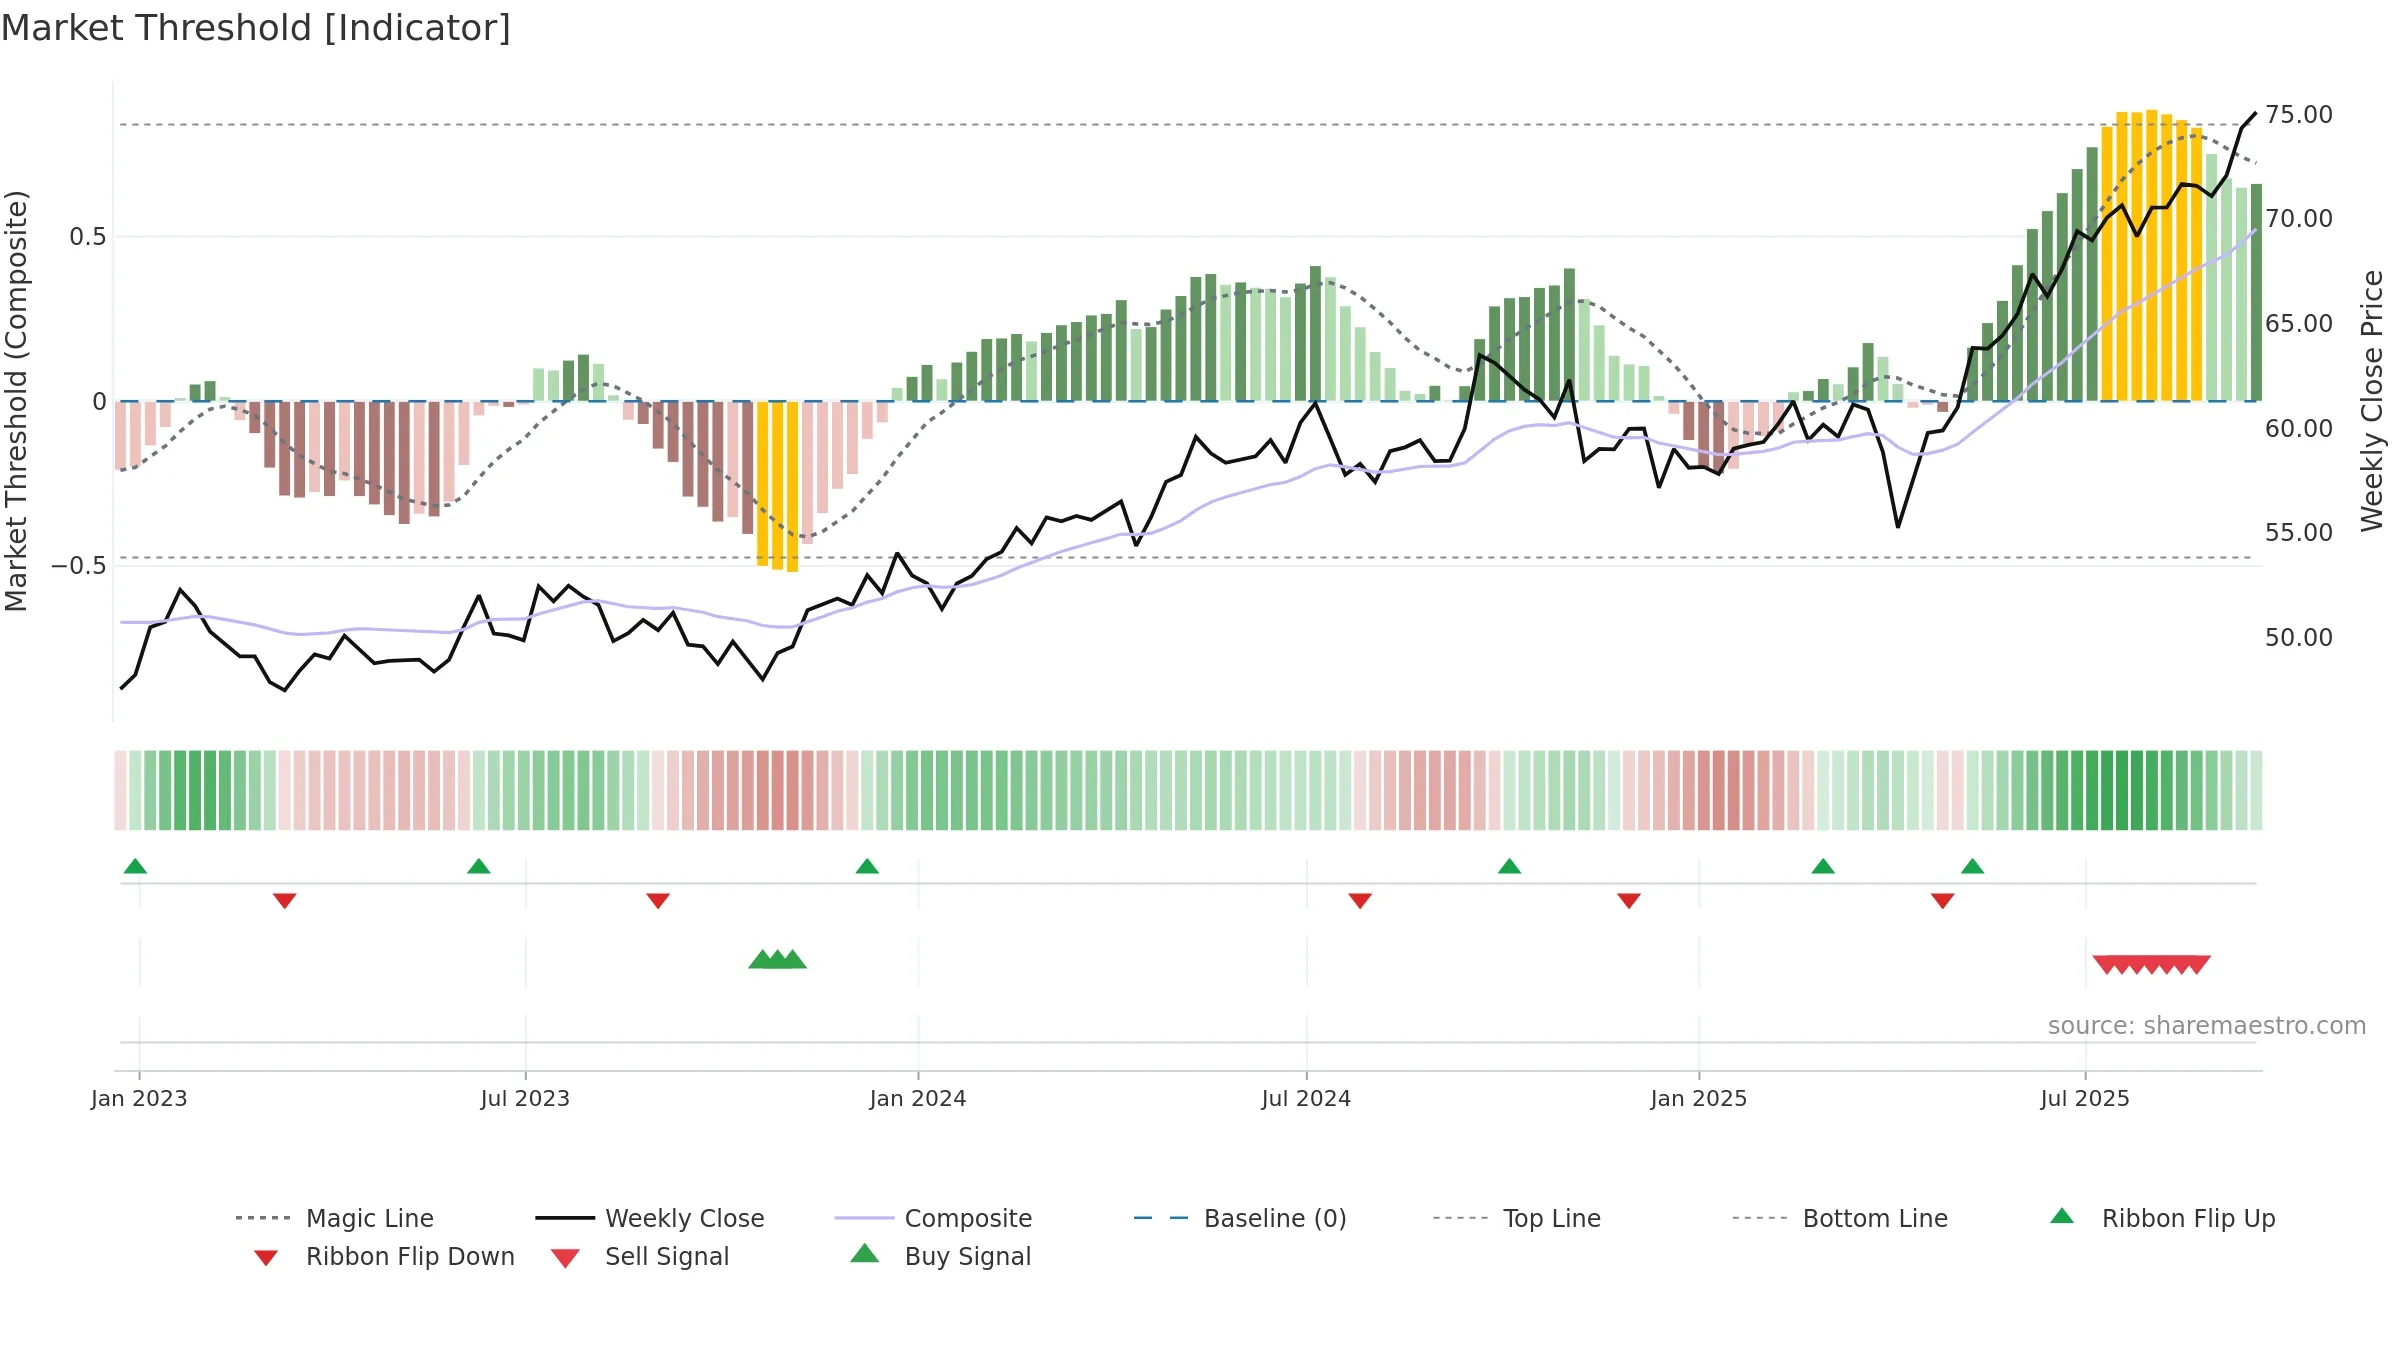Click the Jan 2025 x-axis label
The image size is (2400, 1350).
click(x=1699, y=1099)
